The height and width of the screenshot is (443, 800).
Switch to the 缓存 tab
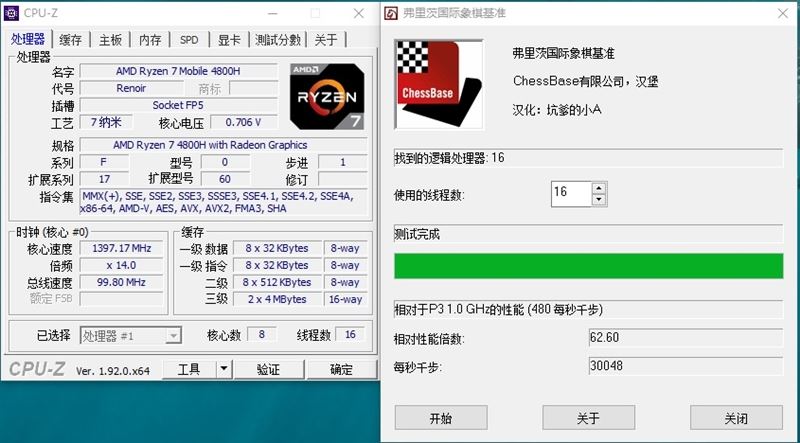click(70, 40)
